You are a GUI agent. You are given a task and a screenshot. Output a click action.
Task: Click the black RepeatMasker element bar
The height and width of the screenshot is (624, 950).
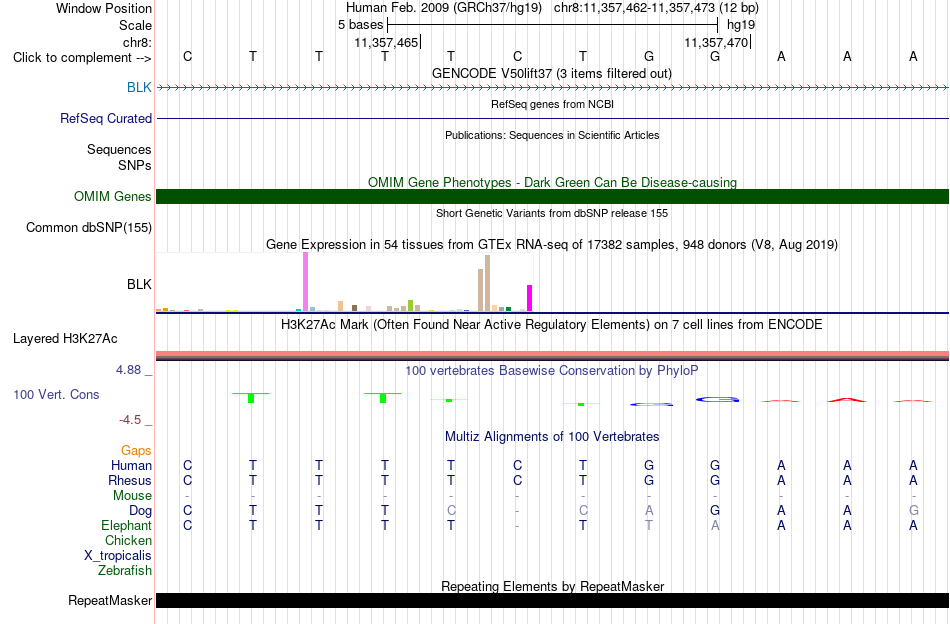(553, 600)
